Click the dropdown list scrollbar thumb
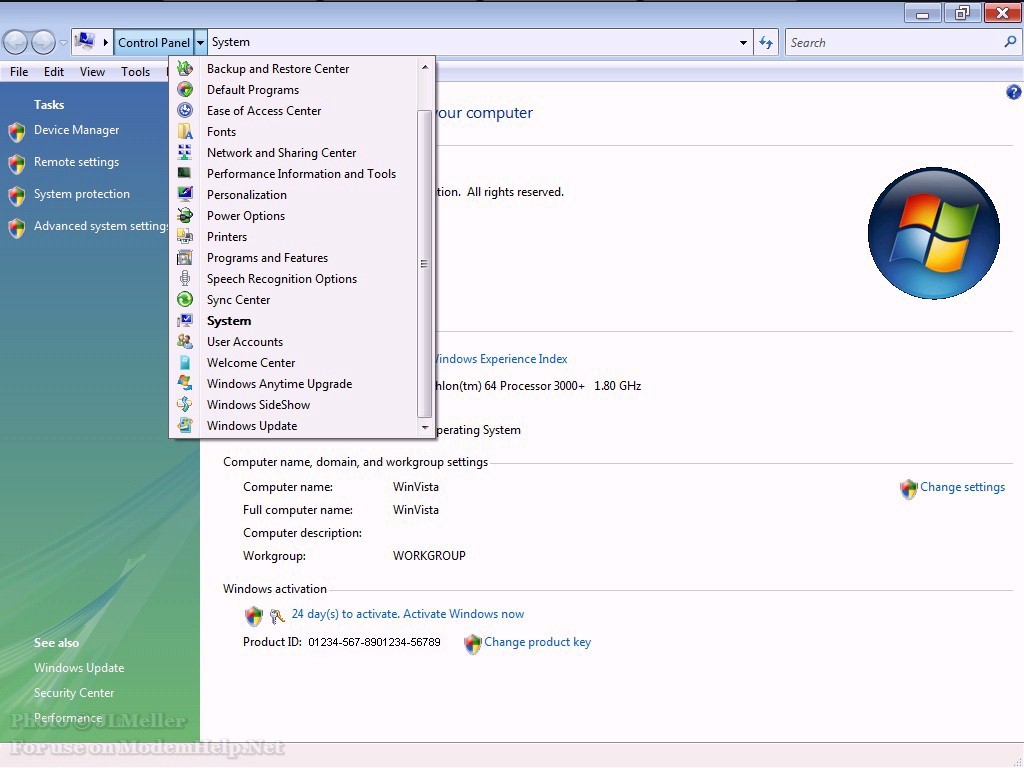 (x=424, y=264)
